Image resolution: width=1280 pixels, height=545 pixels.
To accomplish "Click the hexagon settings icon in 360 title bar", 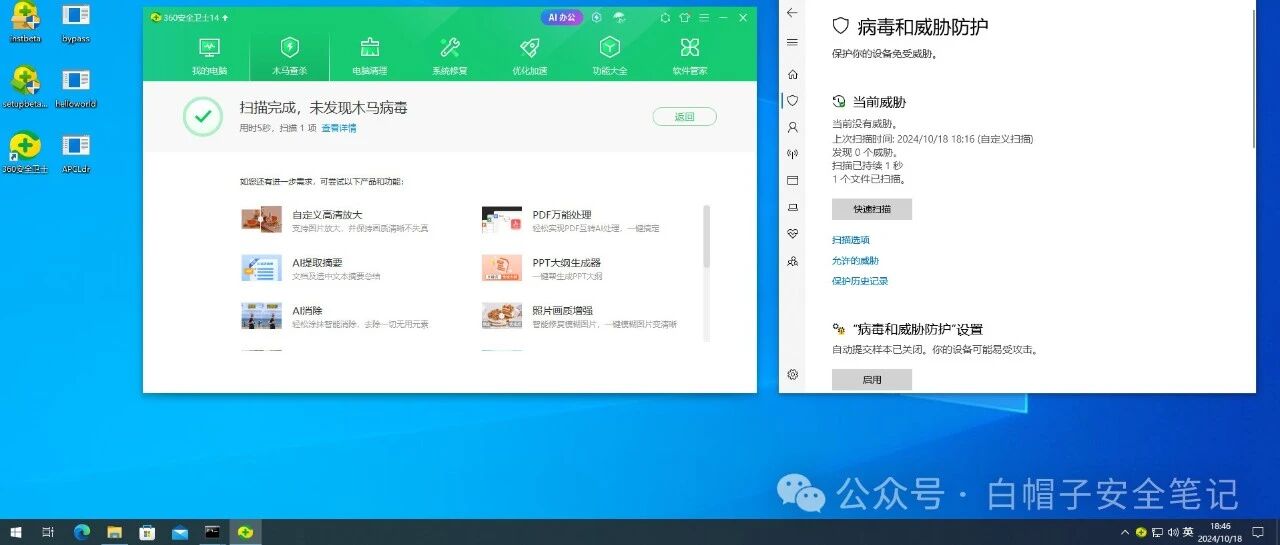I will coord(665,17).
